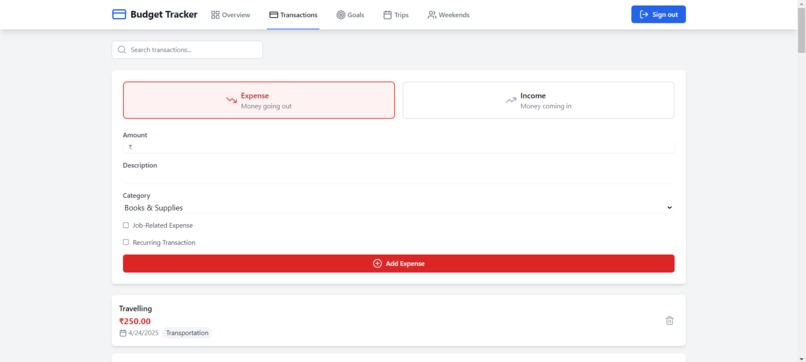This screenshot has height=362, width=806.
Task: Select the Income transaction type
Action: [538, 100]
